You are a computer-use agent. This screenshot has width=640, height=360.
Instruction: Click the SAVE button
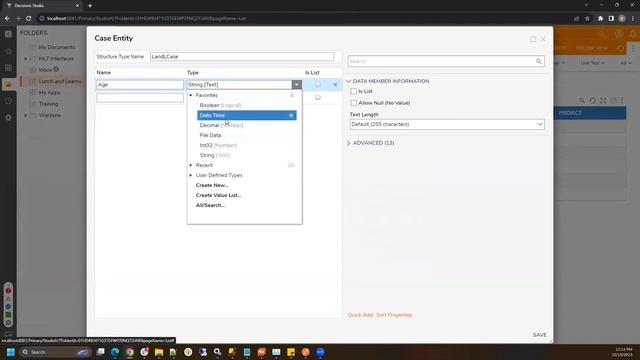539,335
